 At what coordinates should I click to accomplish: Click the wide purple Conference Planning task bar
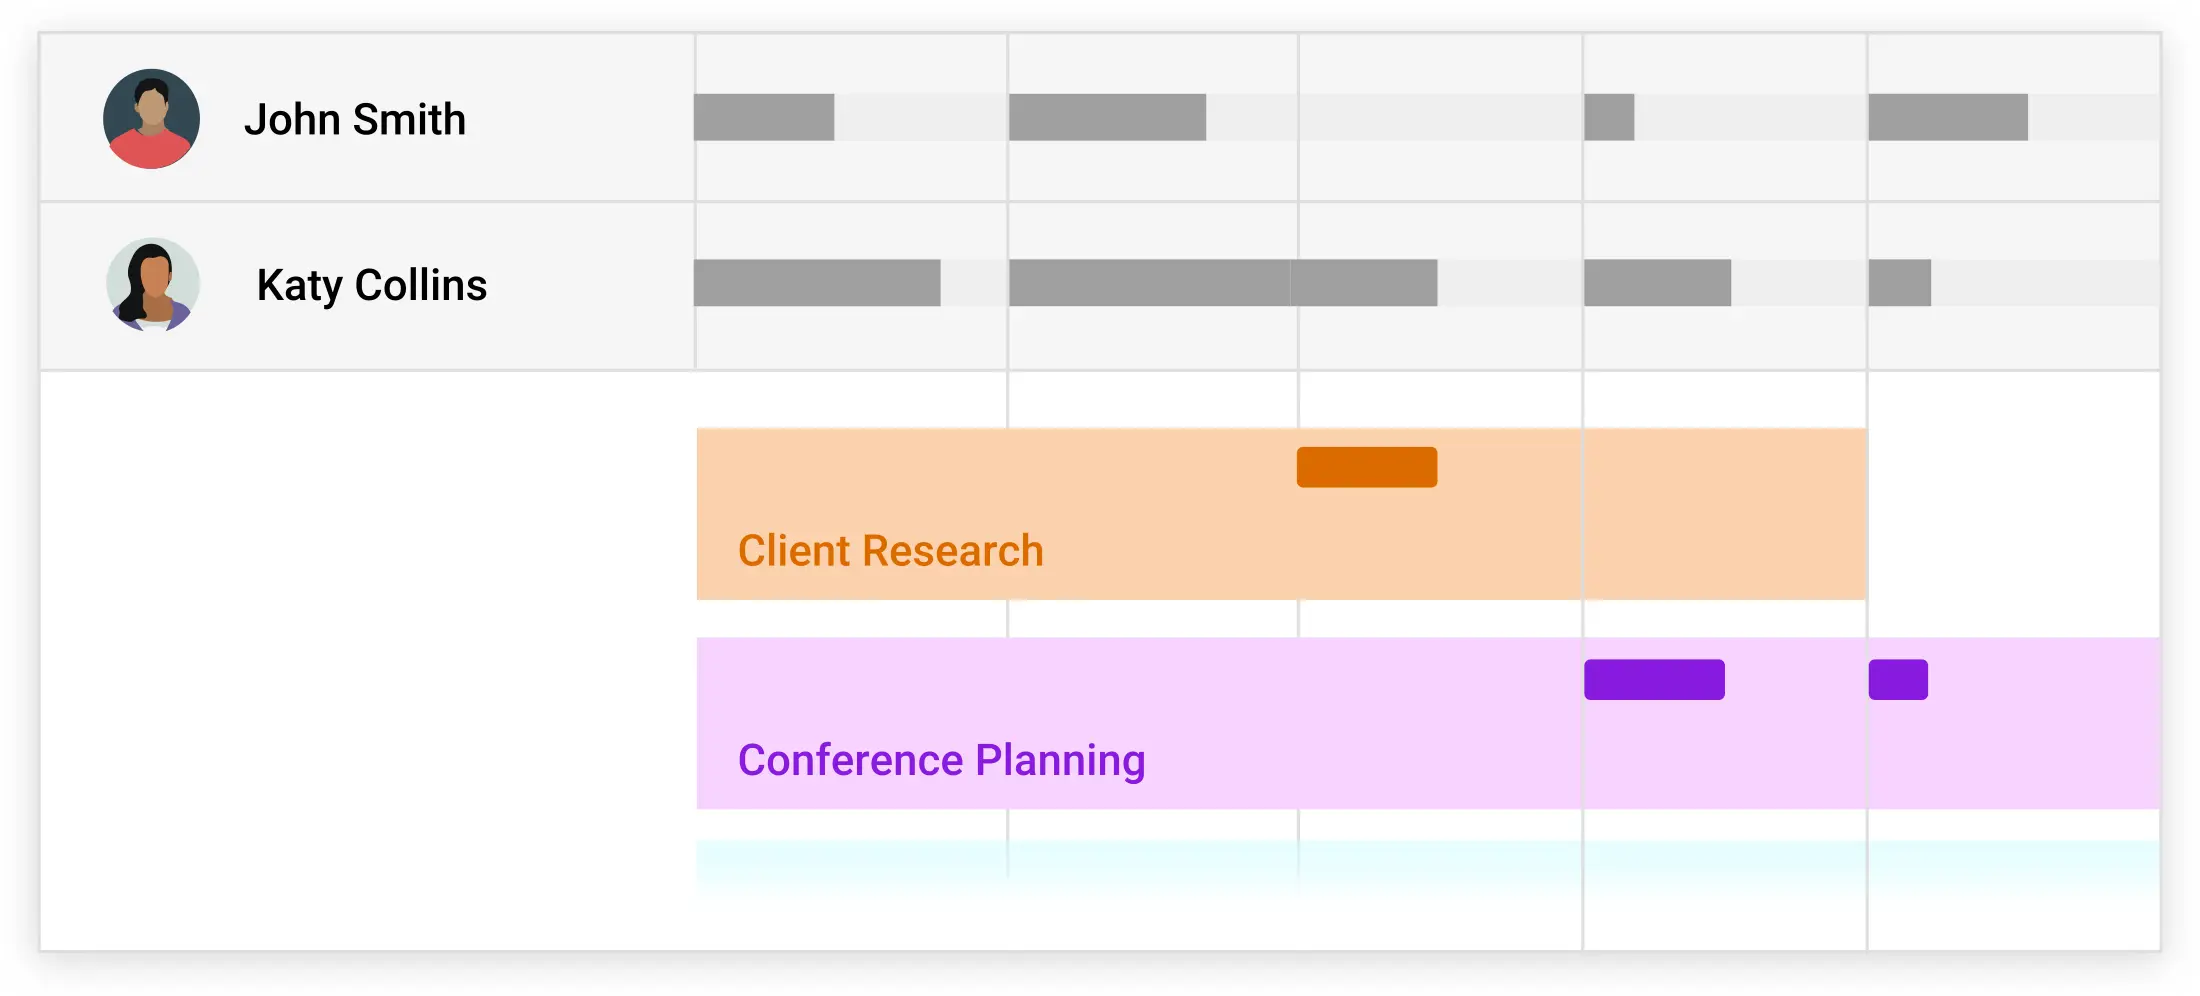coord(1654,680)
